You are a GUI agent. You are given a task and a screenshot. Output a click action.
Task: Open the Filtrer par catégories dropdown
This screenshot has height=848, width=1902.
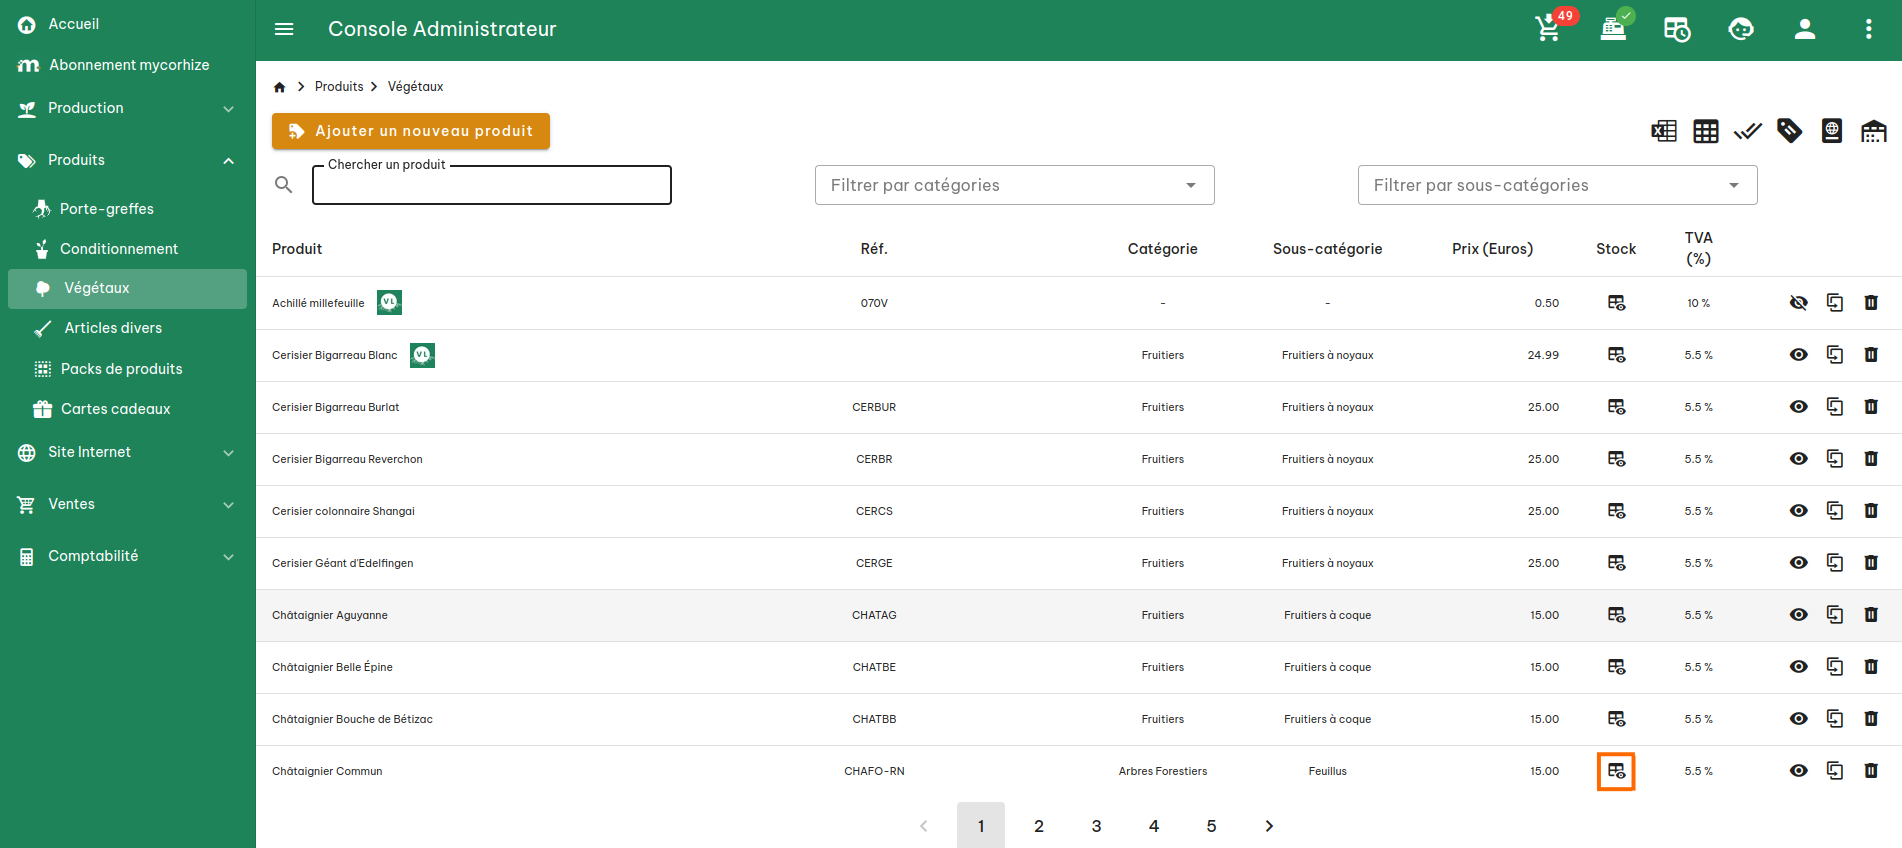[x=1014, y=185]
